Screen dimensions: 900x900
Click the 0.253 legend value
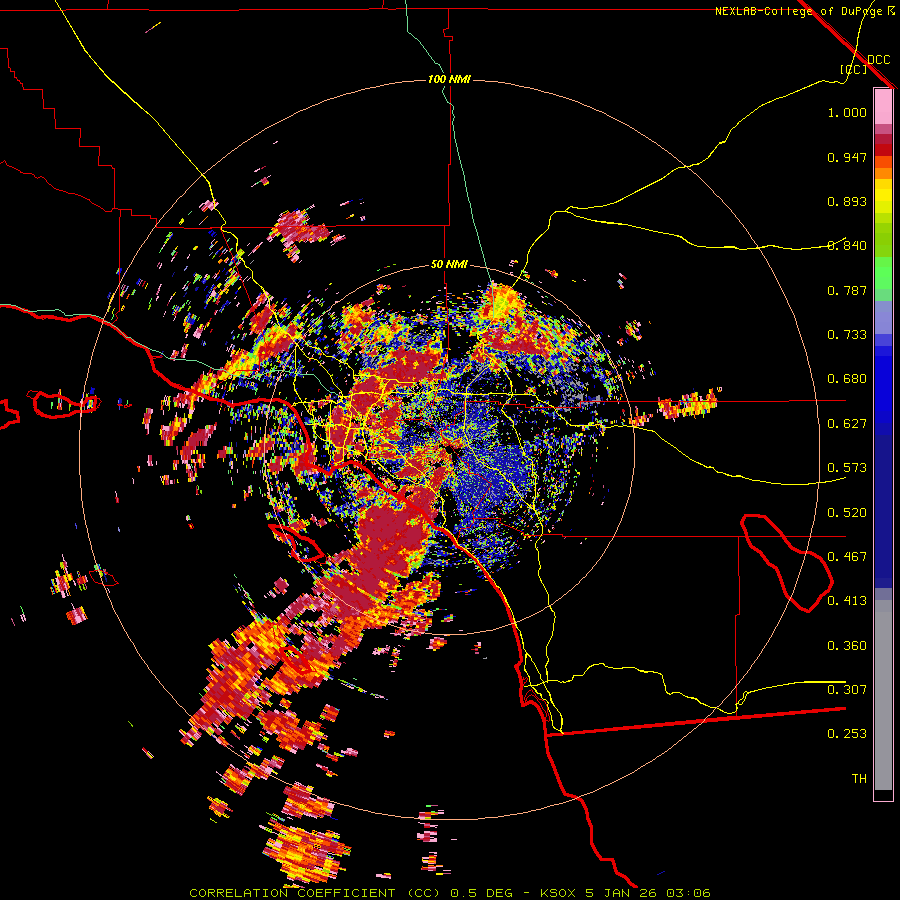tap(847, 734)
